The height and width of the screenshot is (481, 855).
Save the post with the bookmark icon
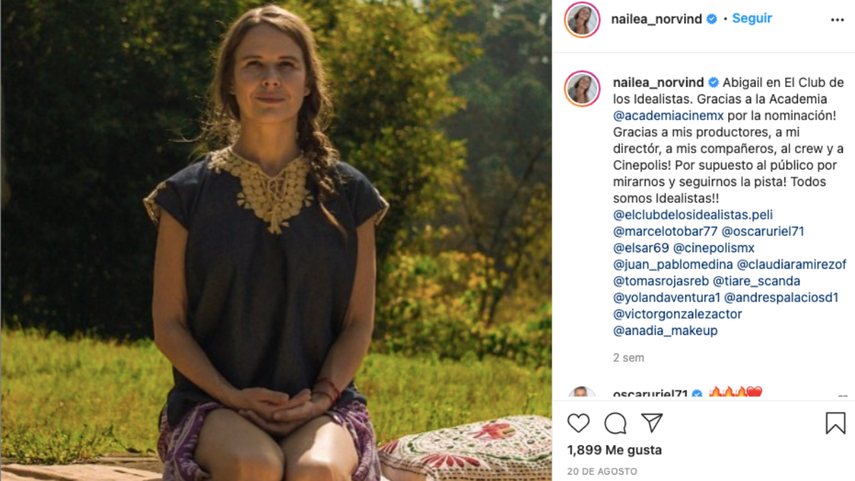coord(835,423)
